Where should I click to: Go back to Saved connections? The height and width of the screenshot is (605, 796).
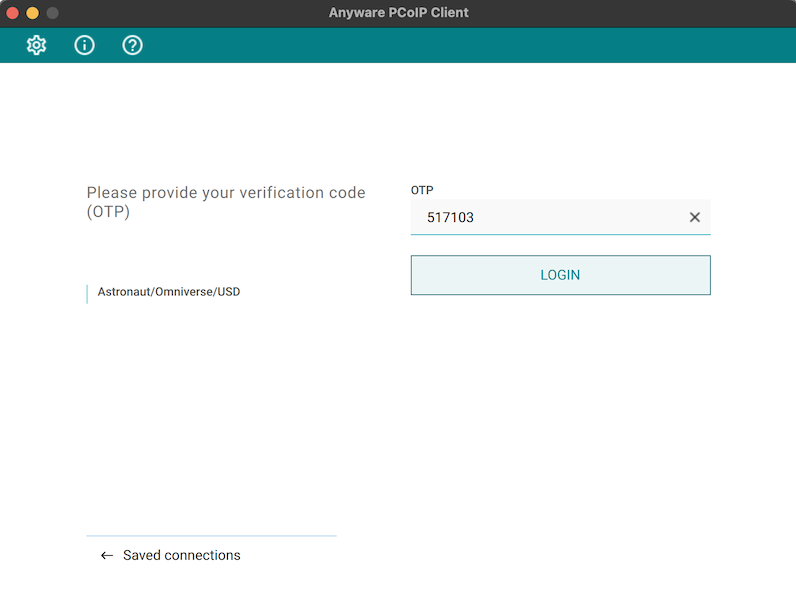tap(181, 555)
